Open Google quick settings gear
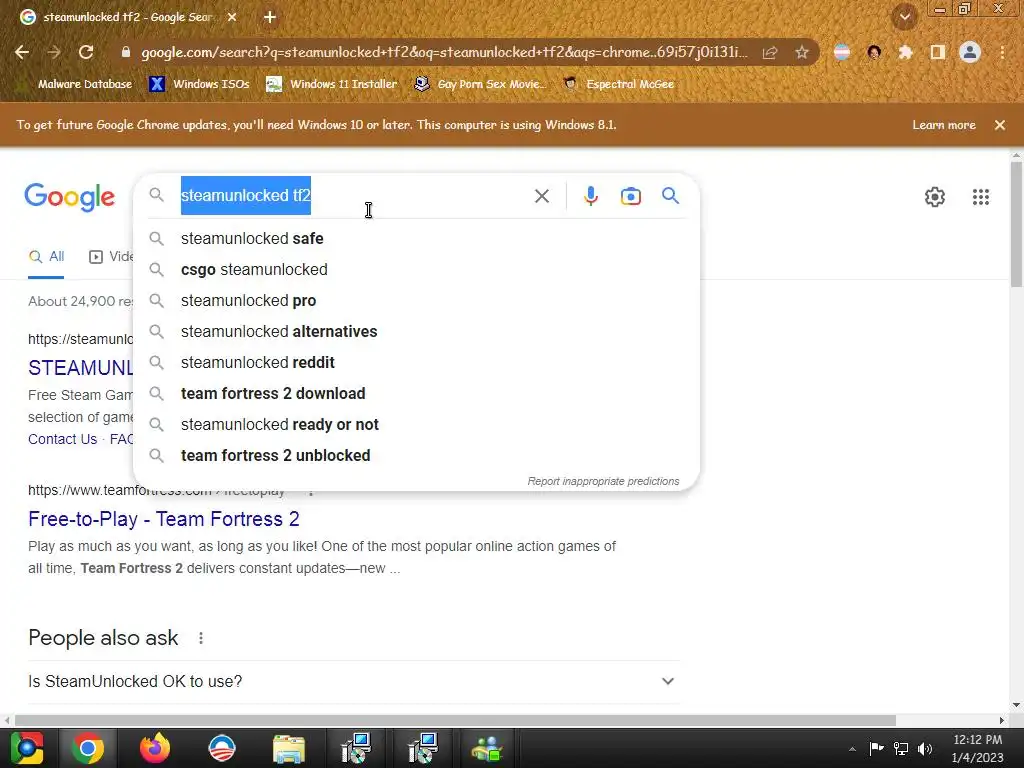Viewport: 1024px width, 768px height. click(x=935, y=197)
